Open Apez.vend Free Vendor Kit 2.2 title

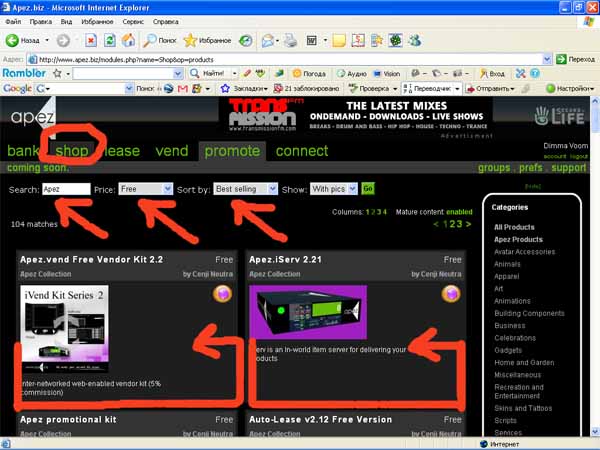(91, 259)
